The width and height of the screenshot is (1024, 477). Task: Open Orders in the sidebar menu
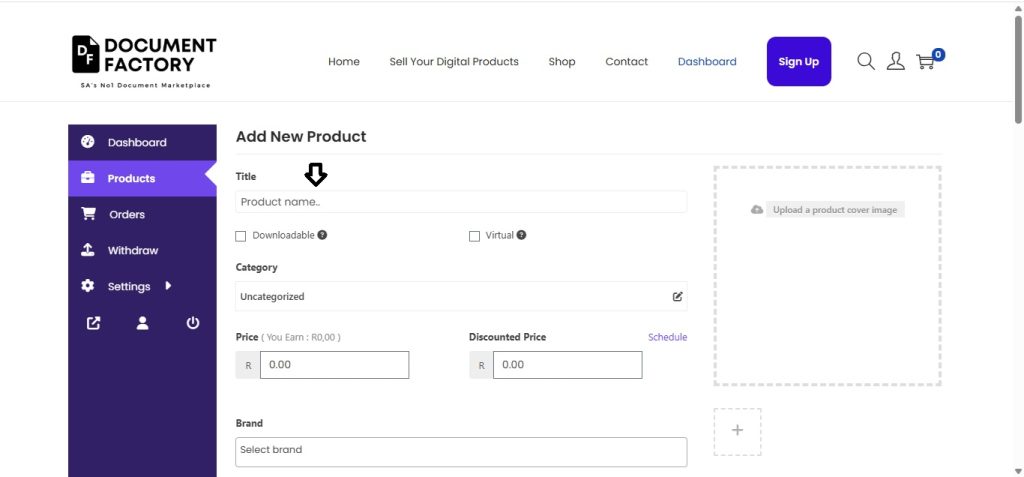(127, 214)
